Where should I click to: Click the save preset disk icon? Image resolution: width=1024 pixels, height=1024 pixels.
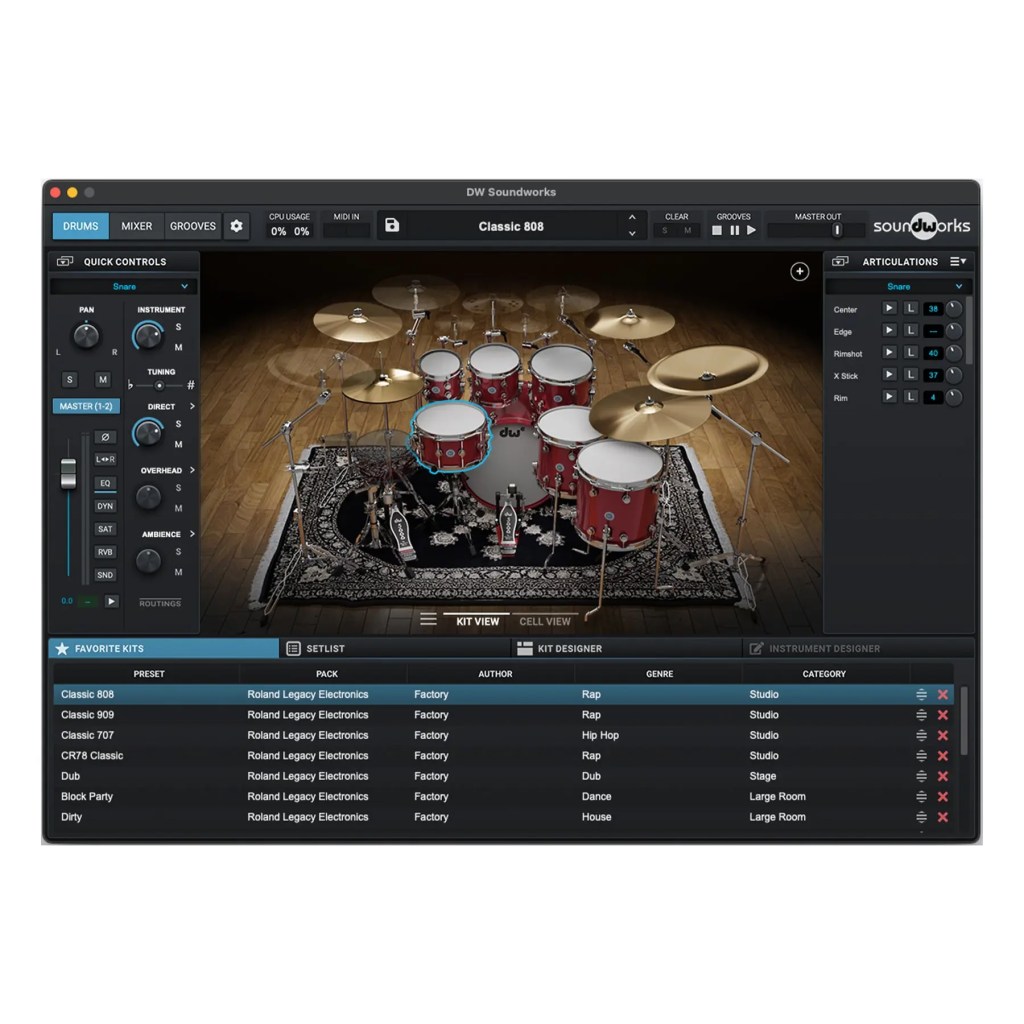pyautogui.click(x=392, y=226)
